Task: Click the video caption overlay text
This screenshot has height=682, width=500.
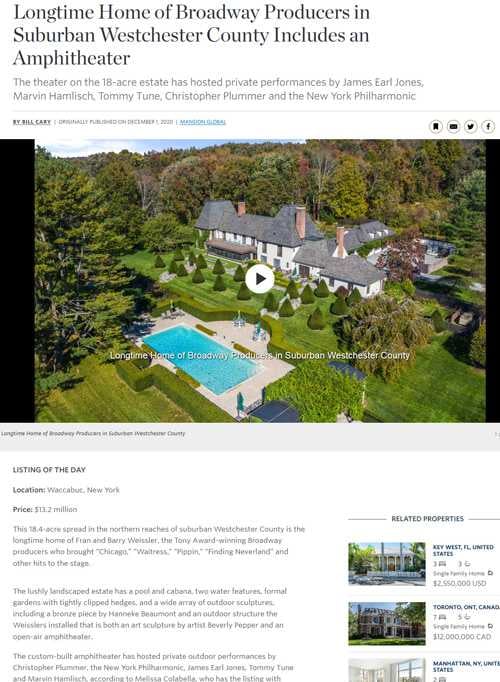Action: pos(260,355)
